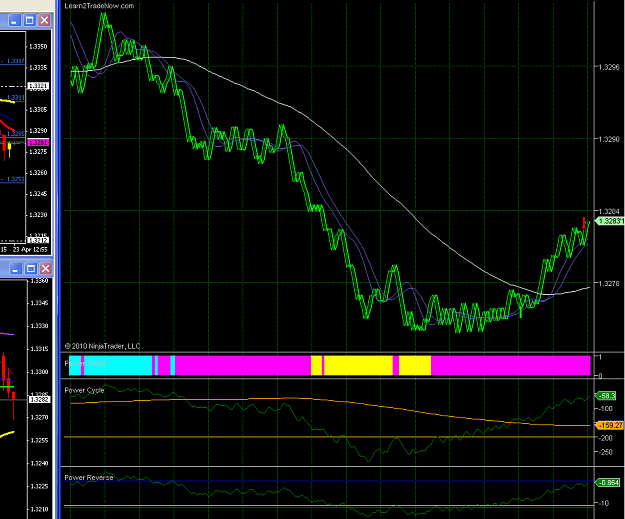This screenshot has width=625, height=519.
Task: Select the Learn2TradeNow.com chart label
Action: click(99, 6)
